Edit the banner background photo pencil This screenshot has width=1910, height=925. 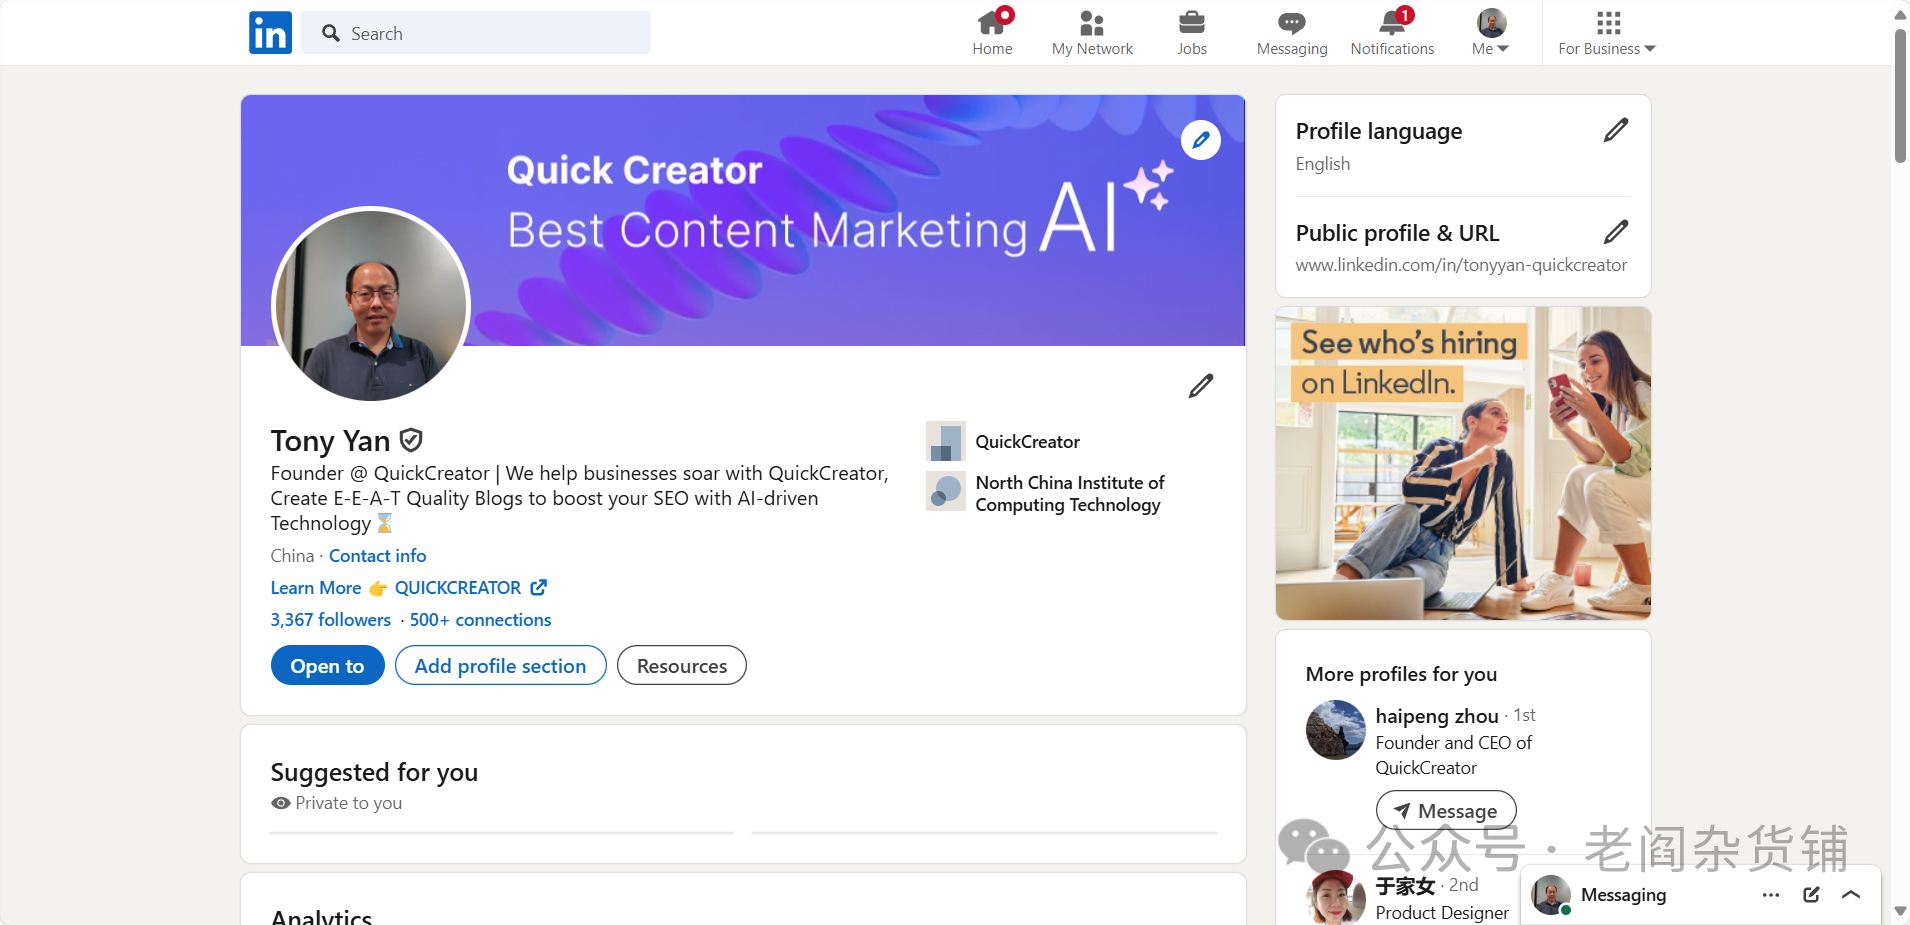click(x=1201, y=140)
